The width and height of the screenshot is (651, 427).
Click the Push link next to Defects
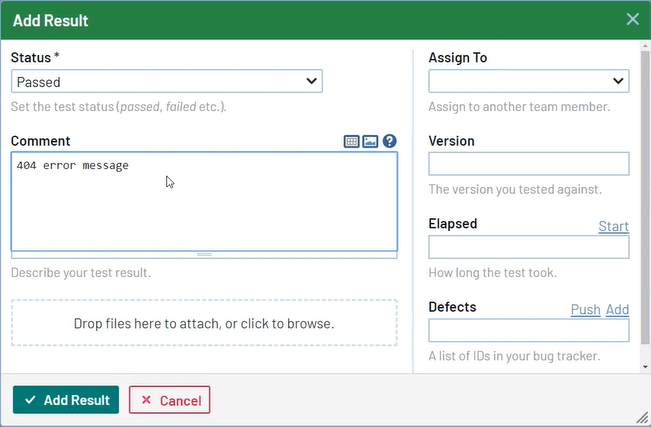click(x=585, y=309)
